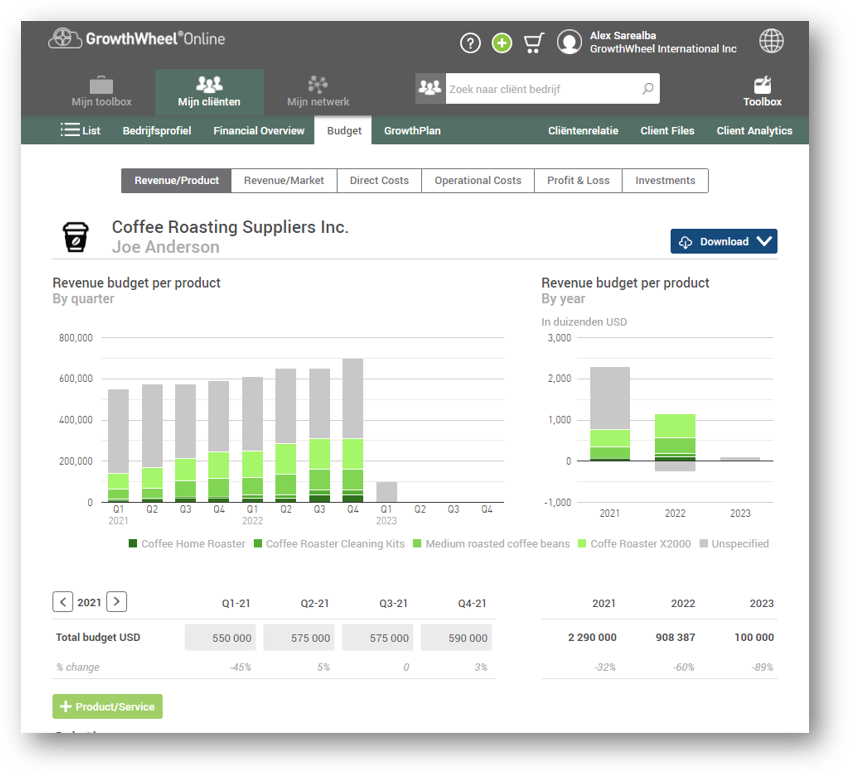Open the Cliëntenrelatie tab
Viewport: 850px width, 774px height.
[x=583, y=131]
